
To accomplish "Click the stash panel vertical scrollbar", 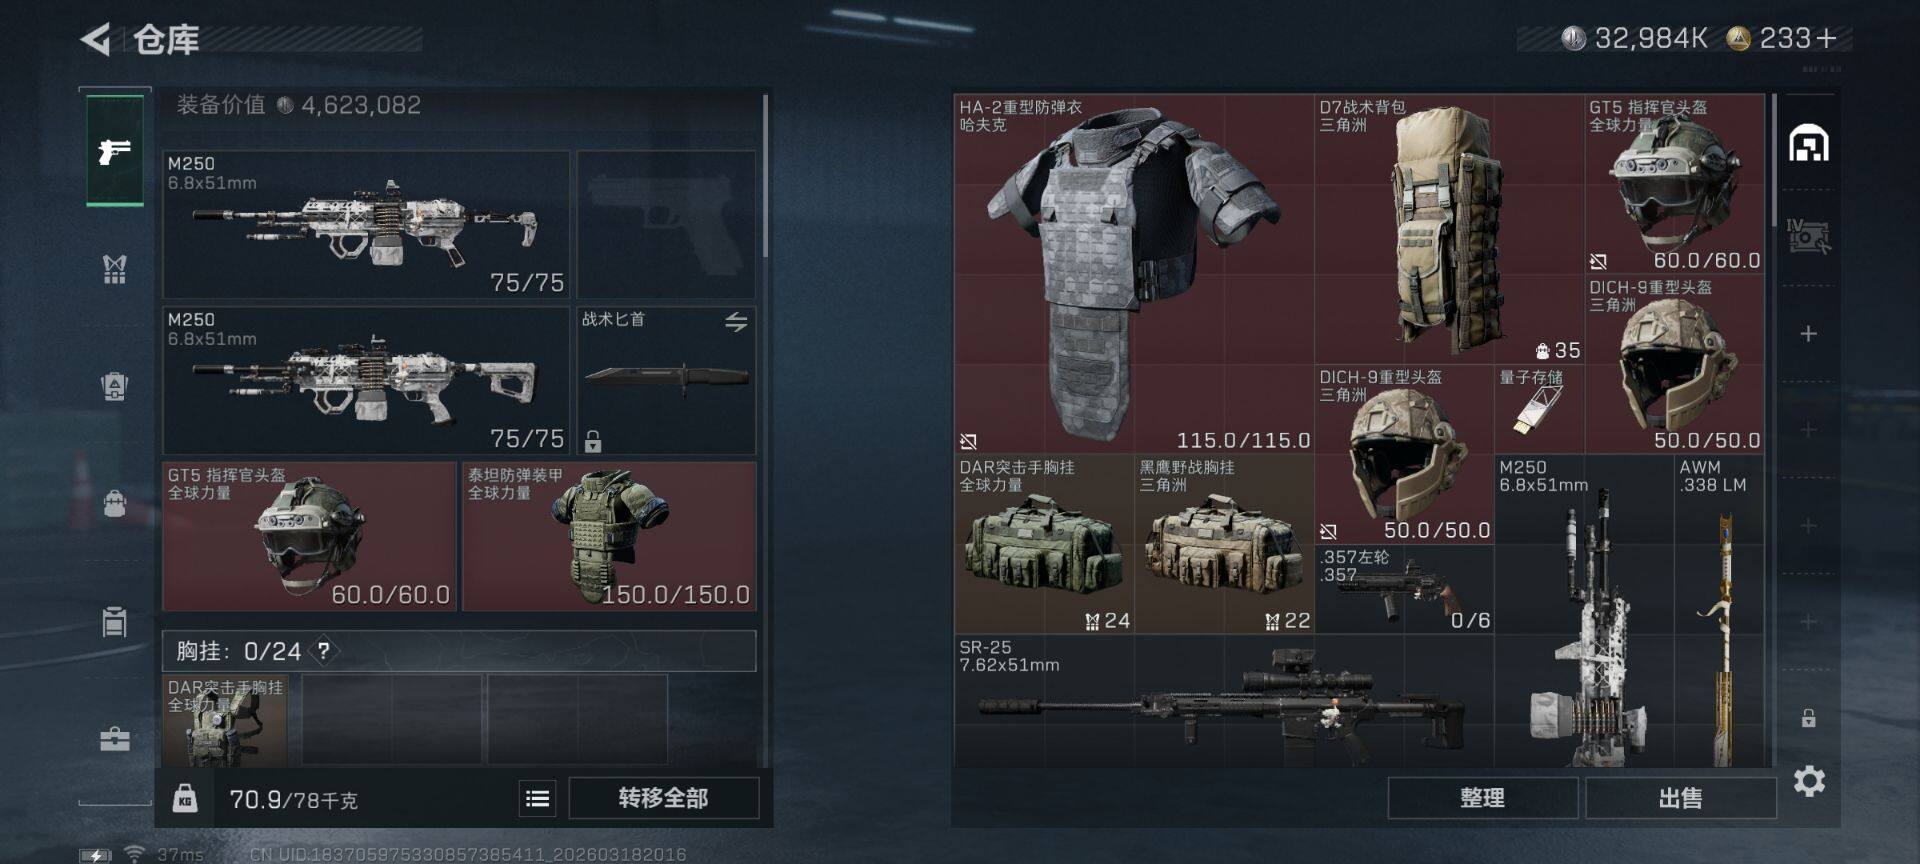I will (x=1775, y=160).
